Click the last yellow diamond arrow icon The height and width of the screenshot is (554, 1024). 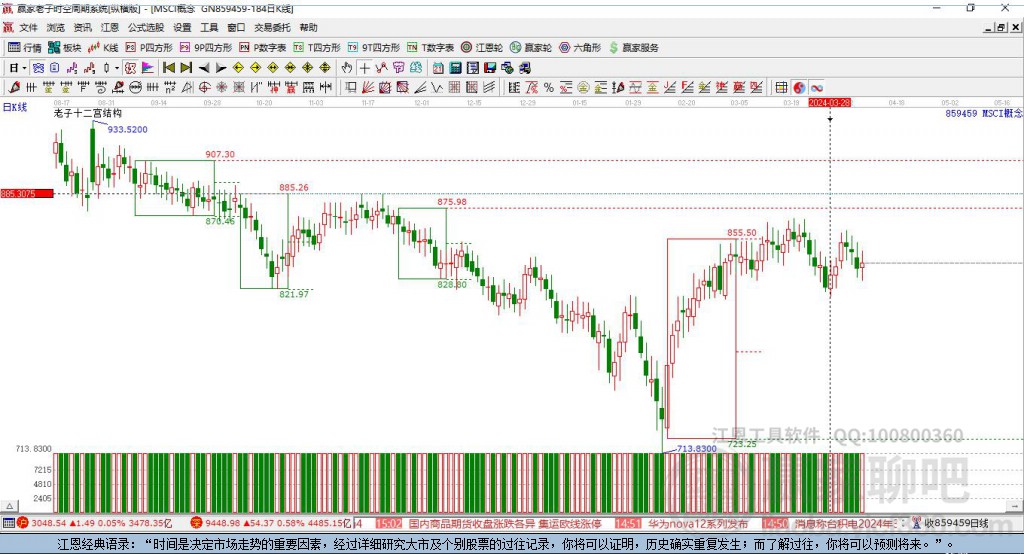(x=325, y=68)
